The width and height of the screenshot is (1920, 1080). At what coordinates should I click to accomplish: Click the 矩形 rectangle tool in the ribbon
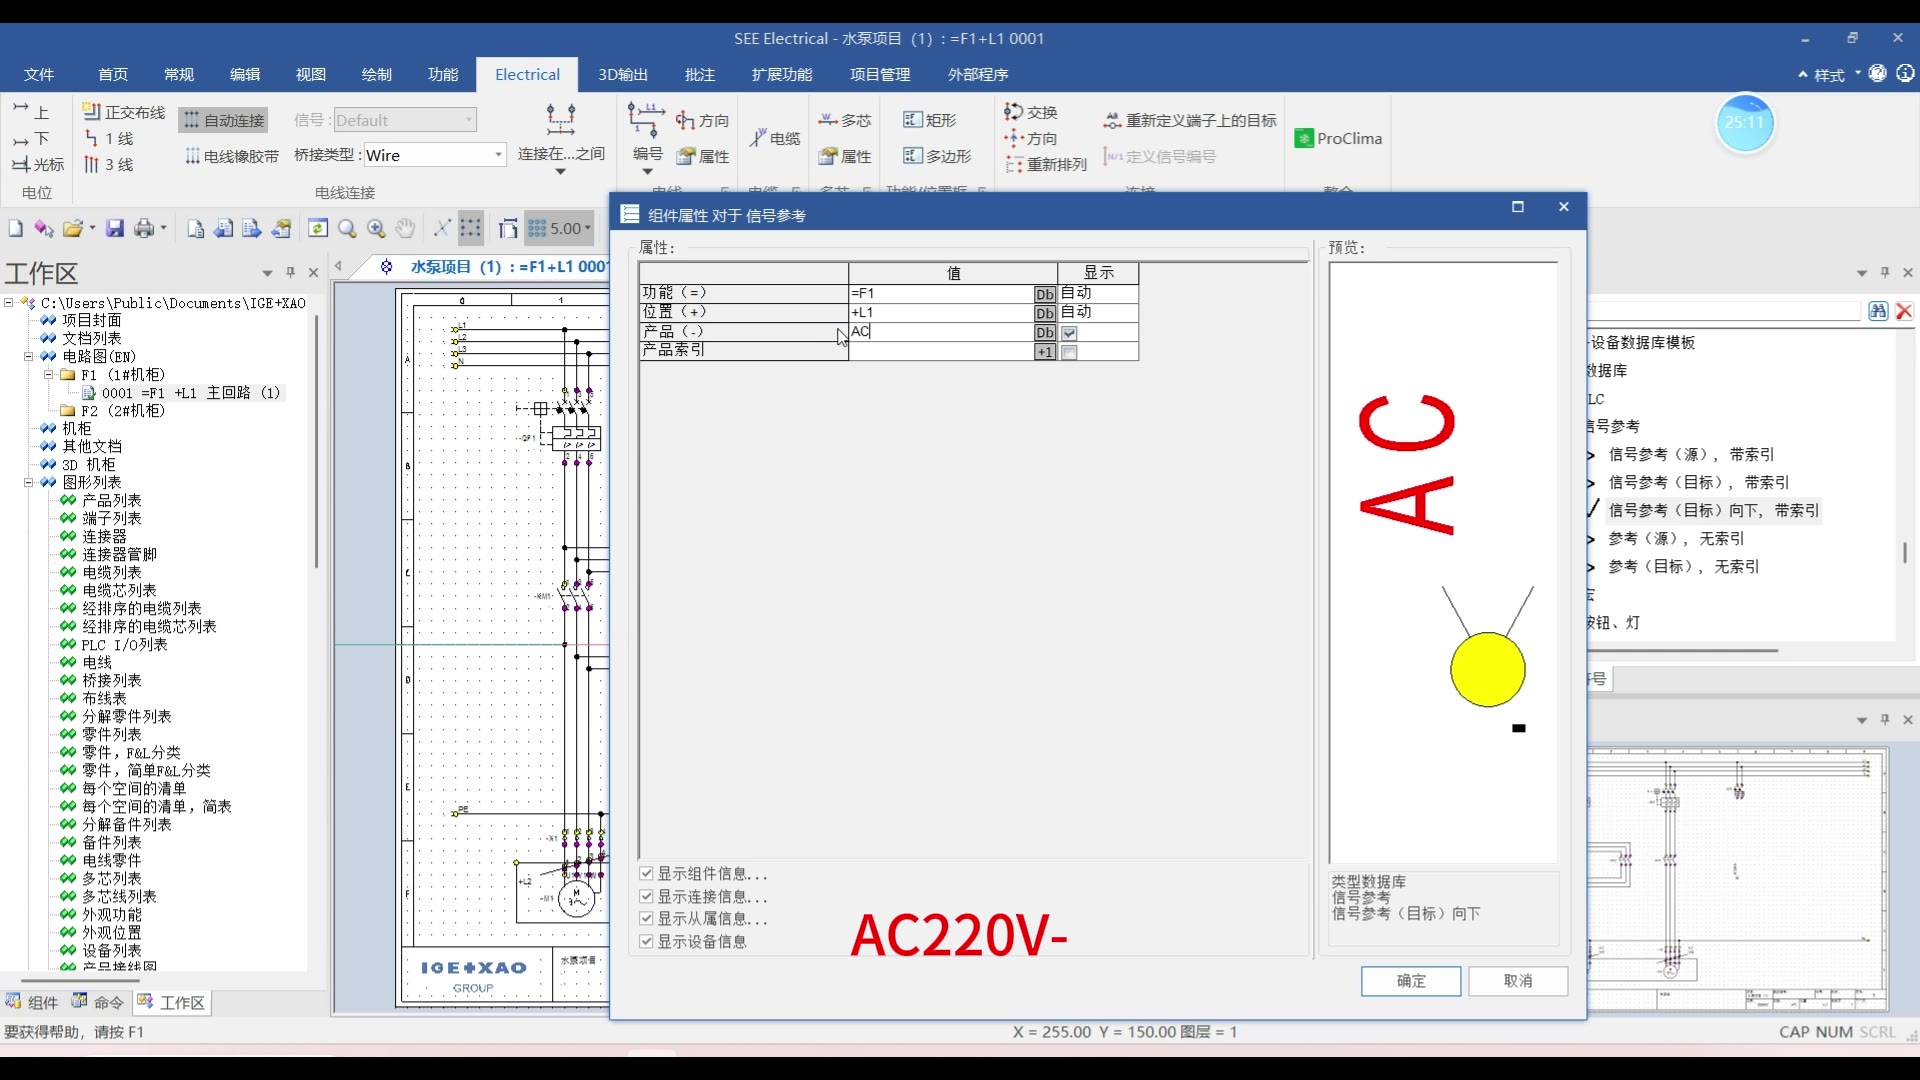930,120
